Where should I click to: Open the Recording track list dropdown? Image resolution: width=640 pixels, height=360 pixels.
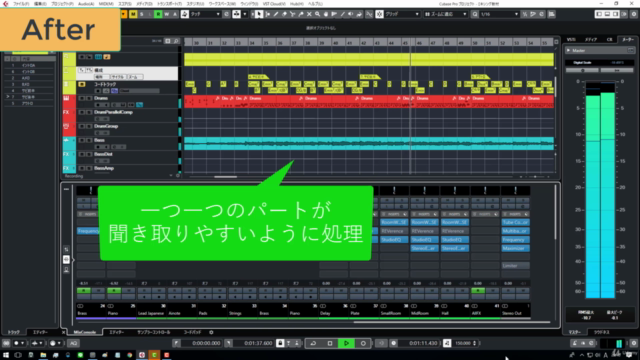(x=171, y=176)
